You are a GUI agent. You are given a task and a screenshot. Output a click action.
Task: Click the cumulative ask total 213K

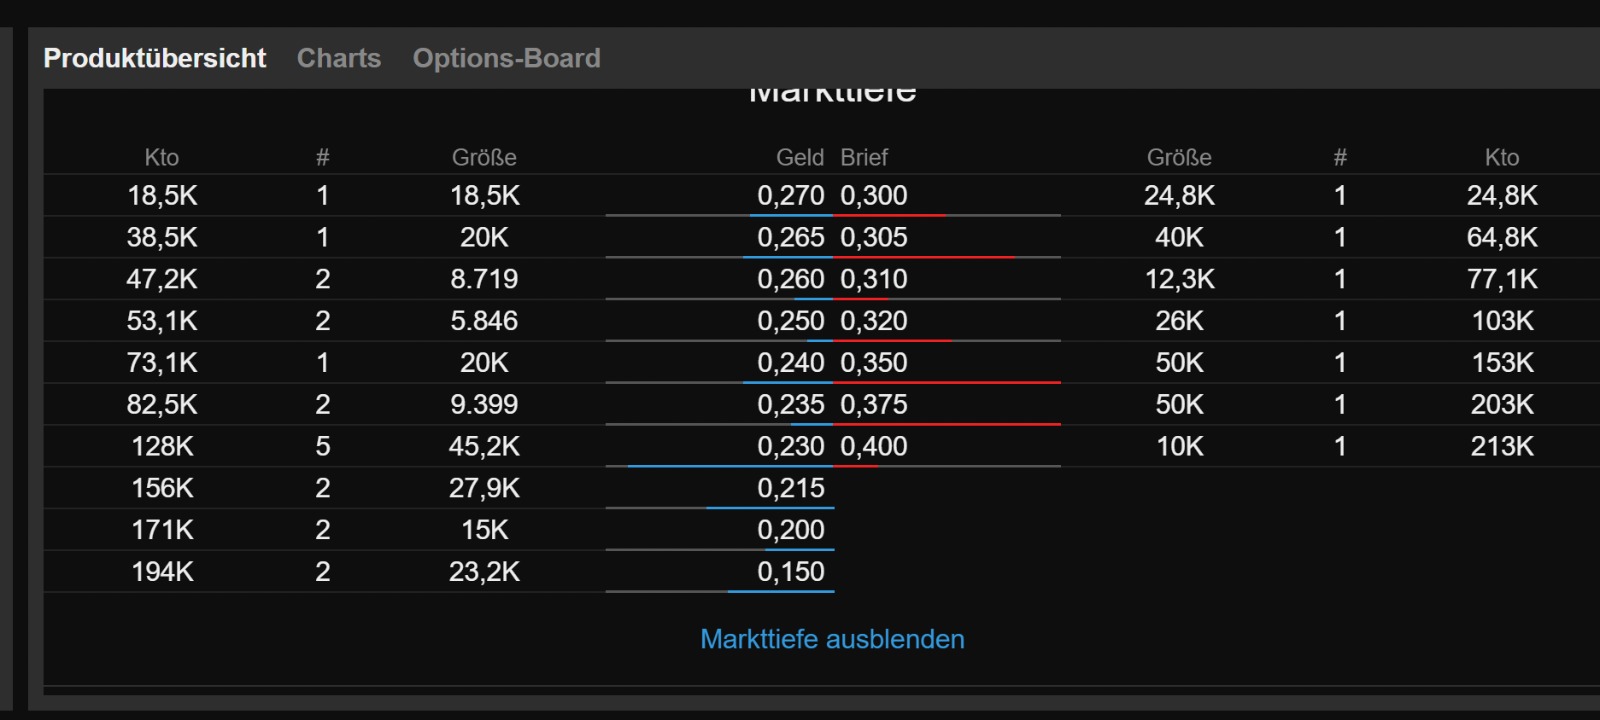(1501, 446)
